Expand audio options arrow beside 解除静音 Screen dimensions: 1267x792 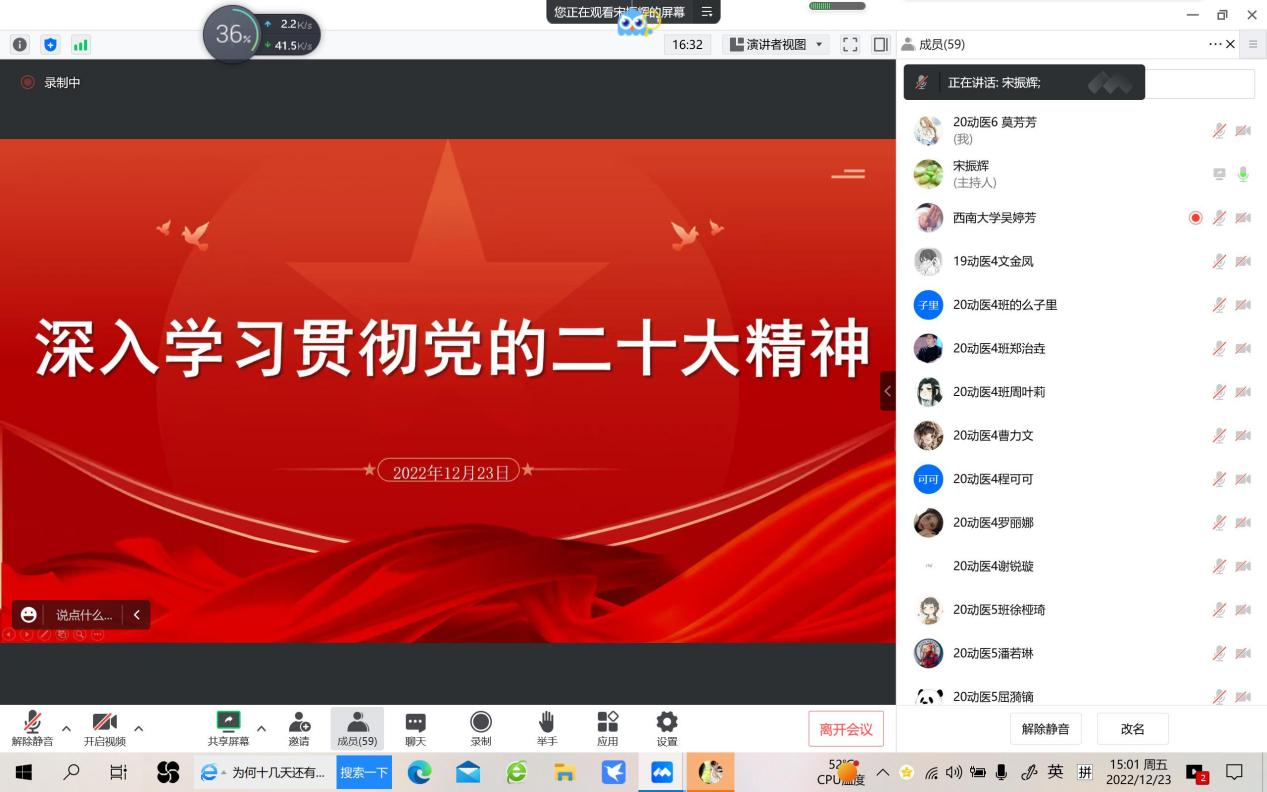pyautogui.click(x=66, y=728)
